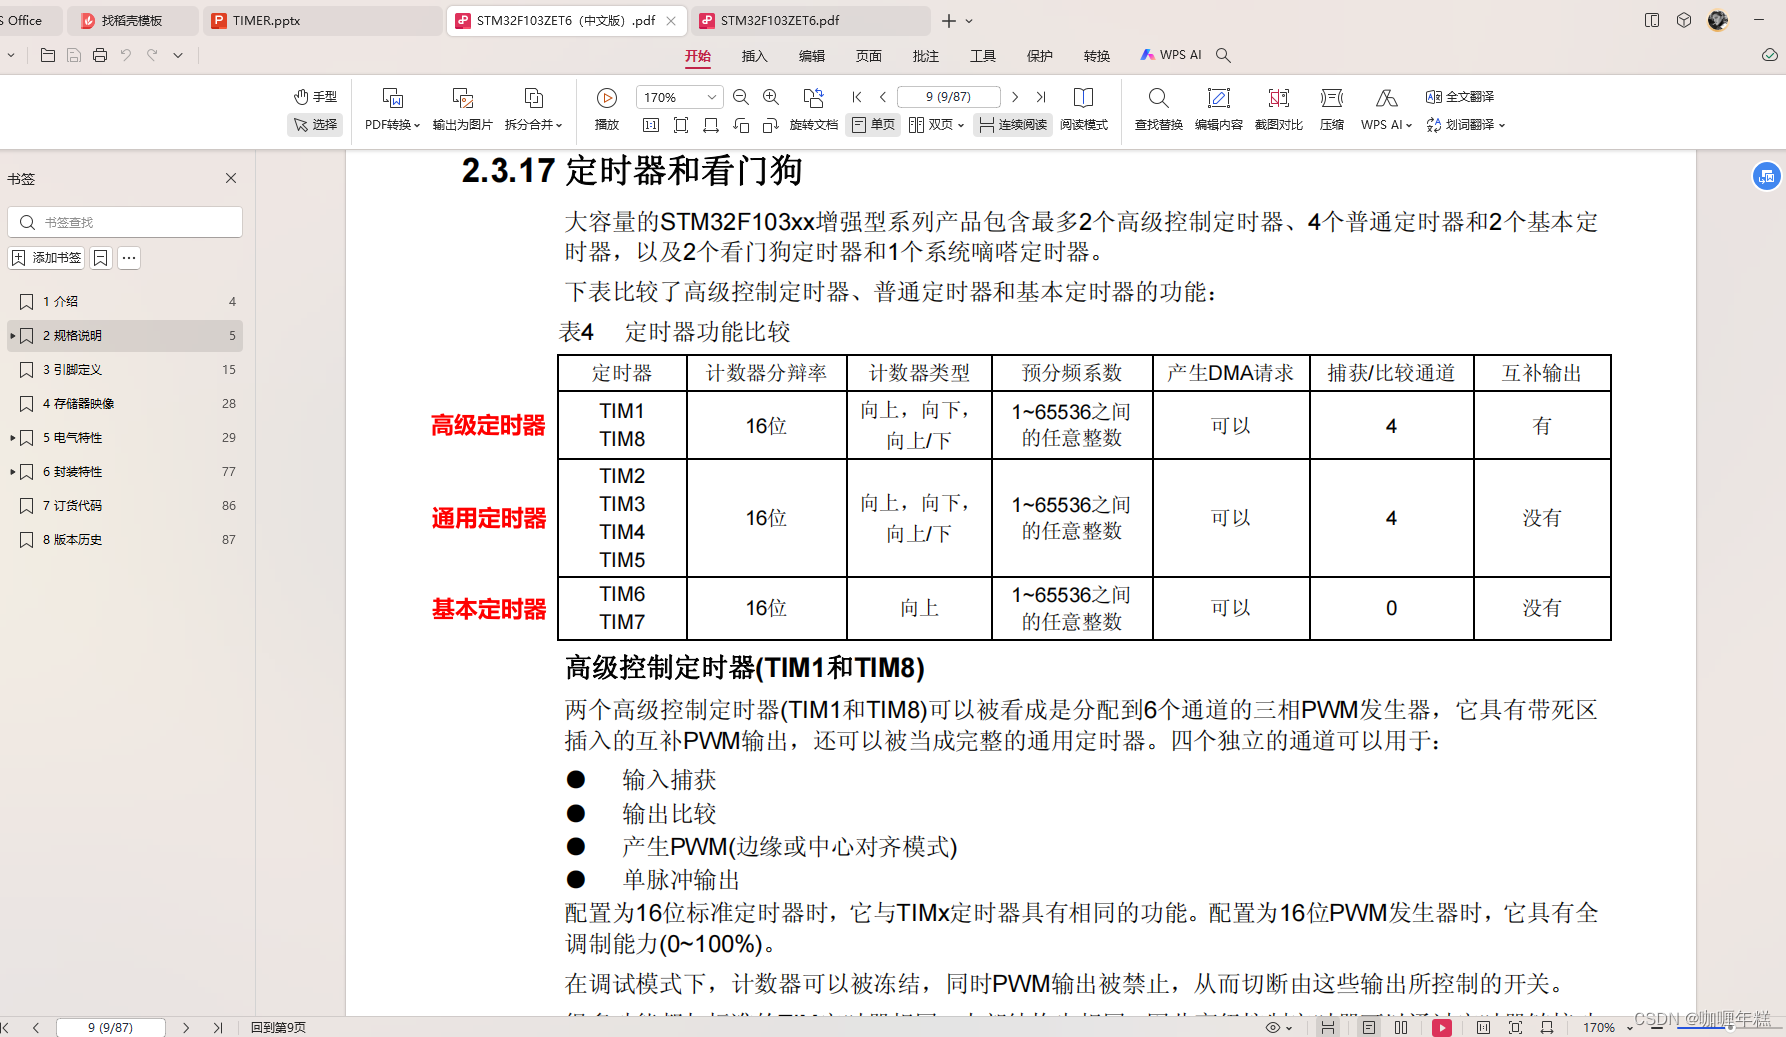Open the PDF转换 dropdown
Screen dimensions: 1786x1037
(x=392, y=110)
